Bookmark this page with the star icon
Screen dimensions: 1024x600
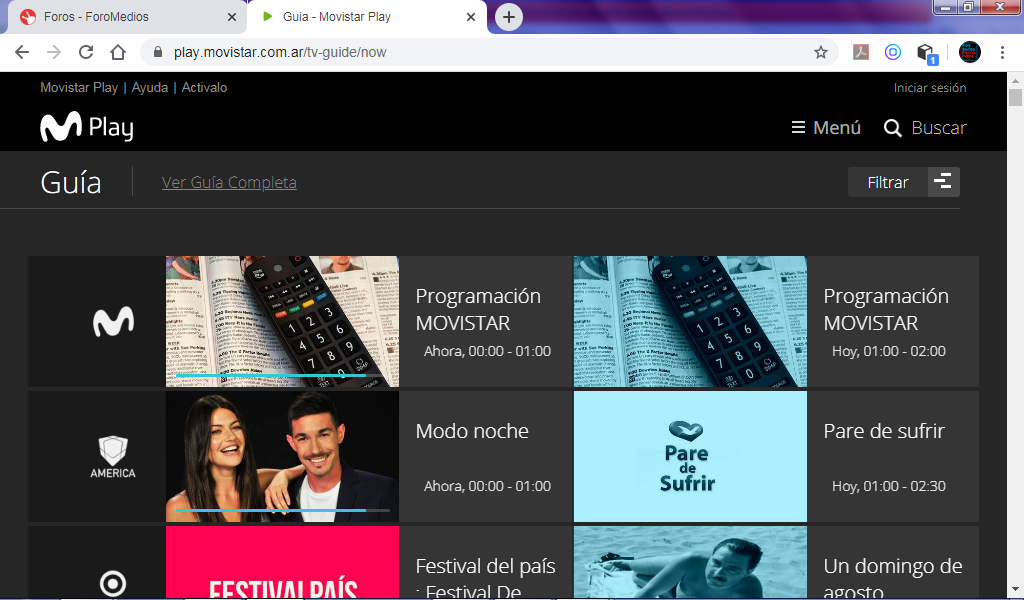click(821, 52)
